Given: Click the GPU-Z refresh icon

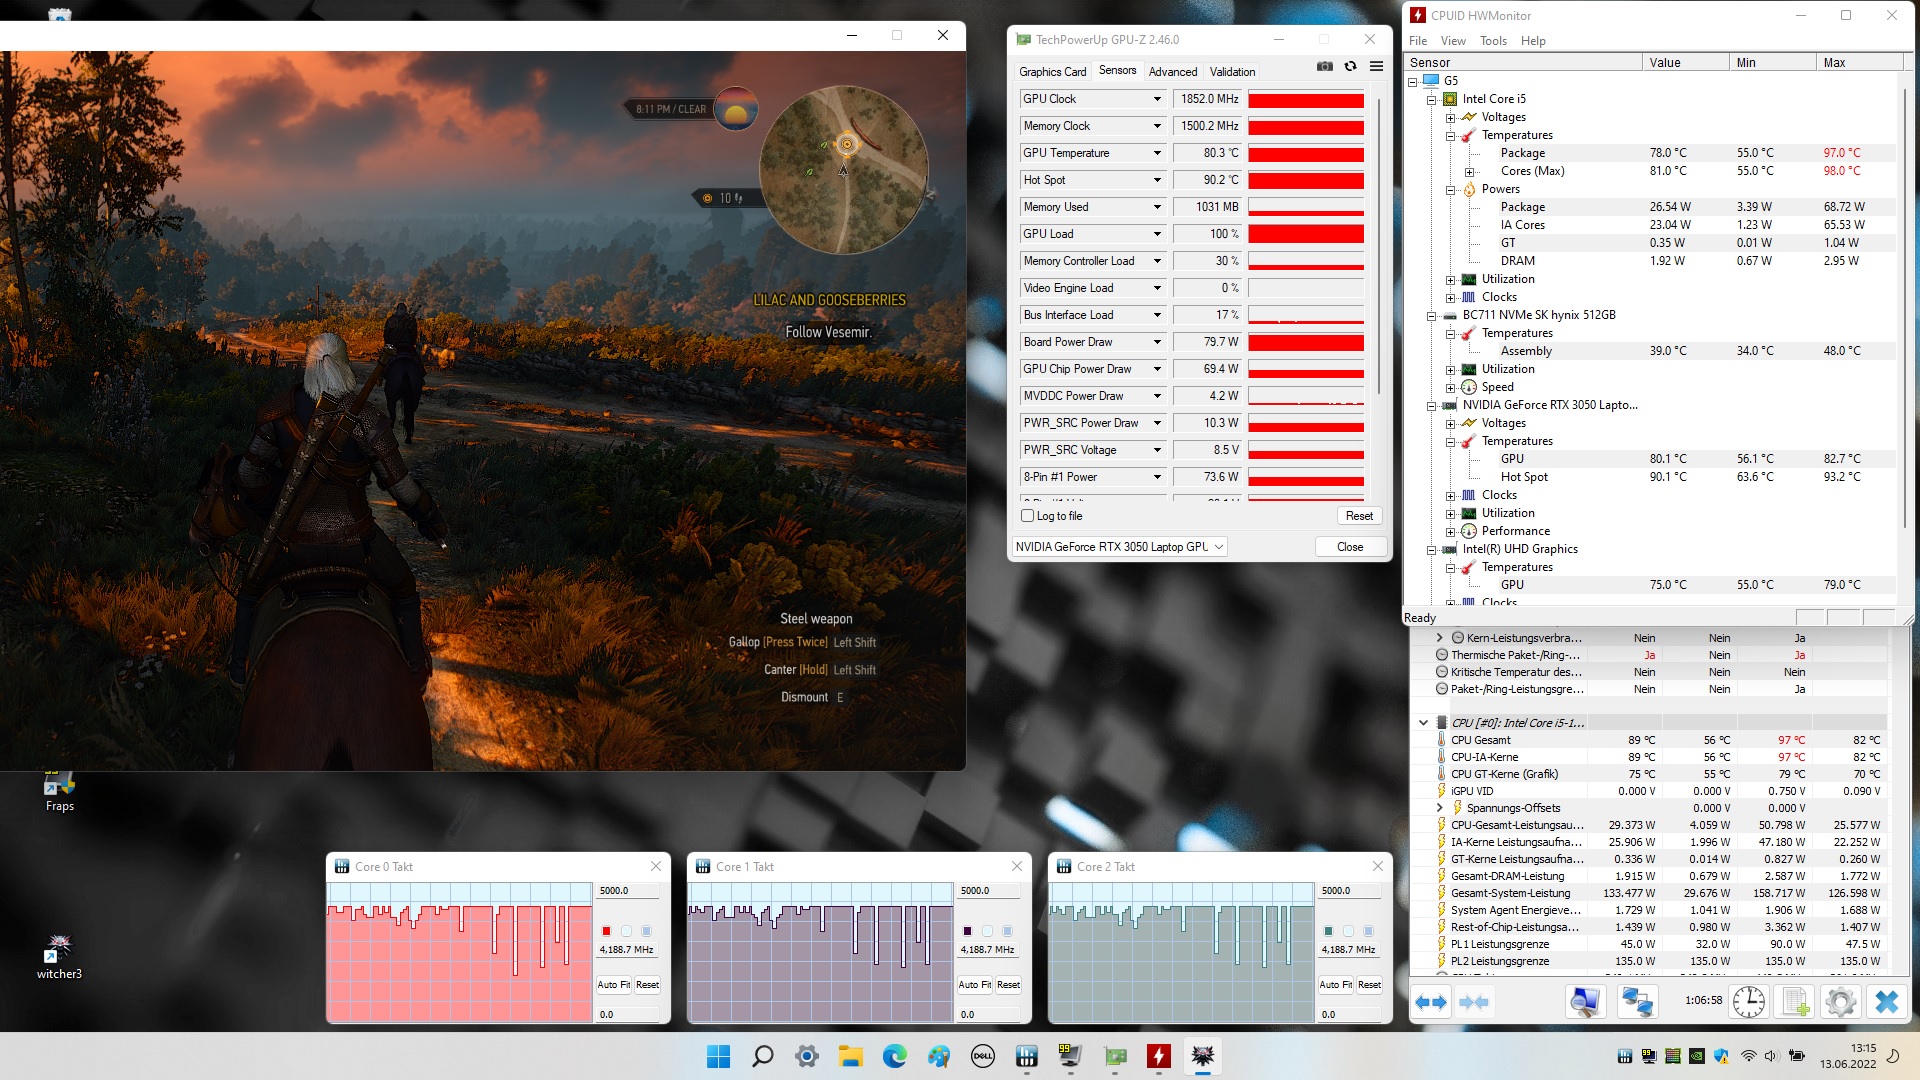Looking at the screenshot, I should pos(1350,66).
